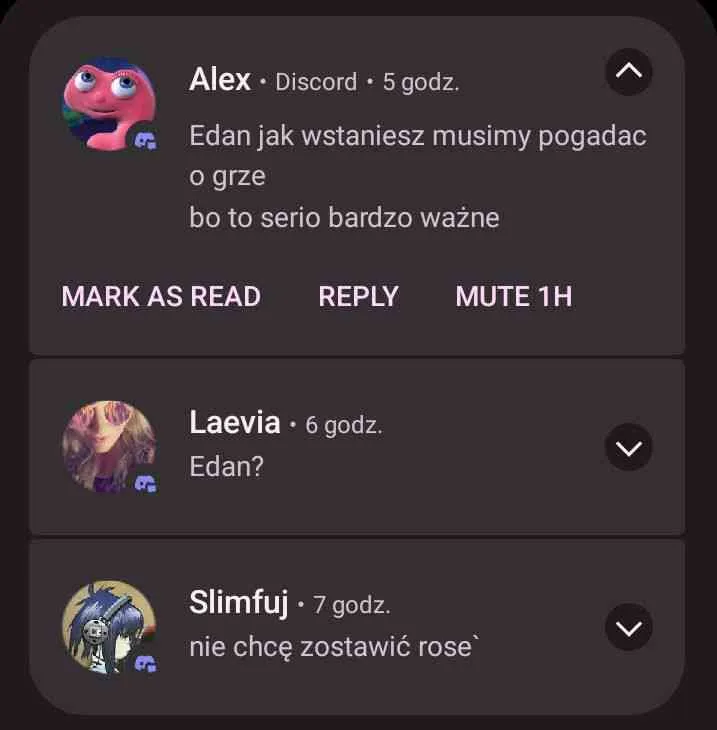The image size is (717, 730).
Task: Open Laevia's profile picture
Action: pos(109,447)
